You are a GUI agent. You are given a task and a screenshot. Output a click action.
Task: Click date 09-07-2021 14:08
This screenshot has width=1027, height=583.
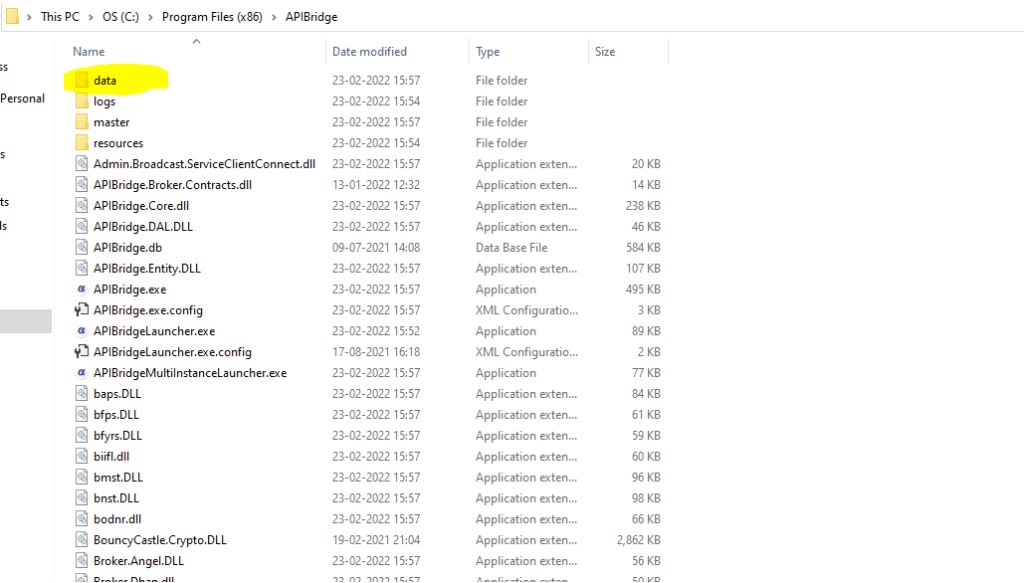coord(376,248)
